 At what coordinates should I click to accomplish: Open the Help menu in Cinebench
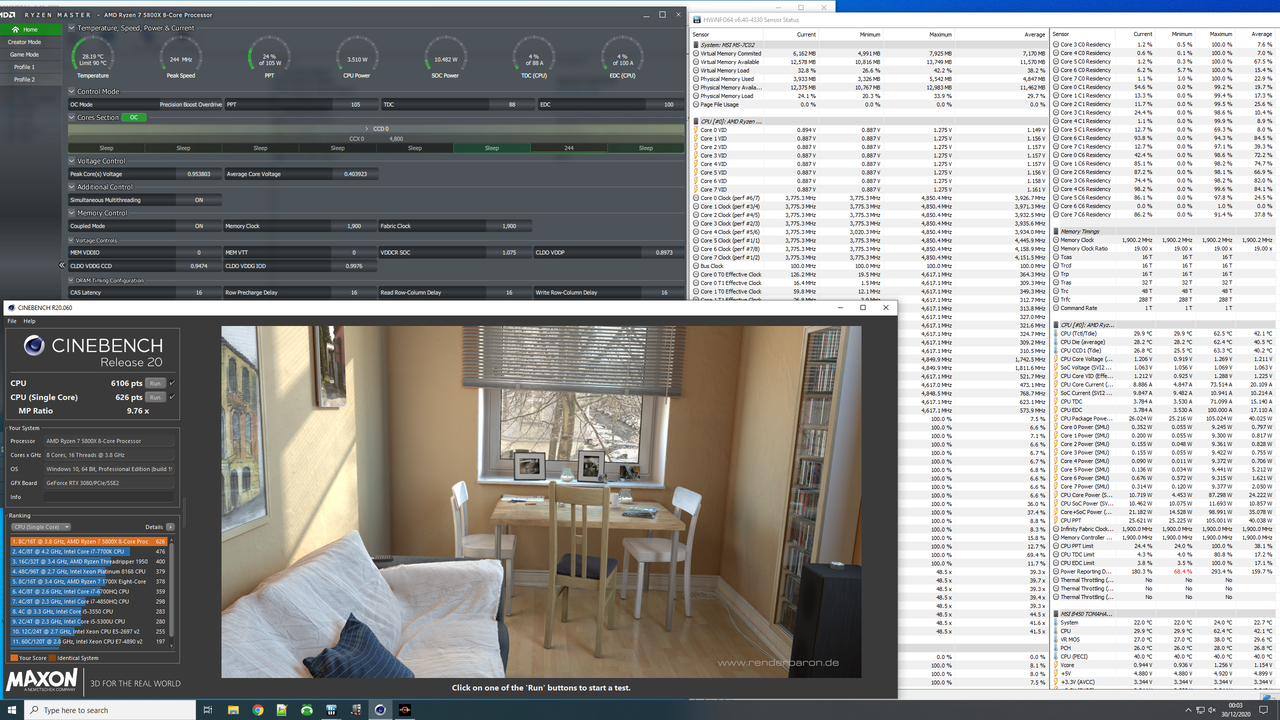tap(29, 321)
